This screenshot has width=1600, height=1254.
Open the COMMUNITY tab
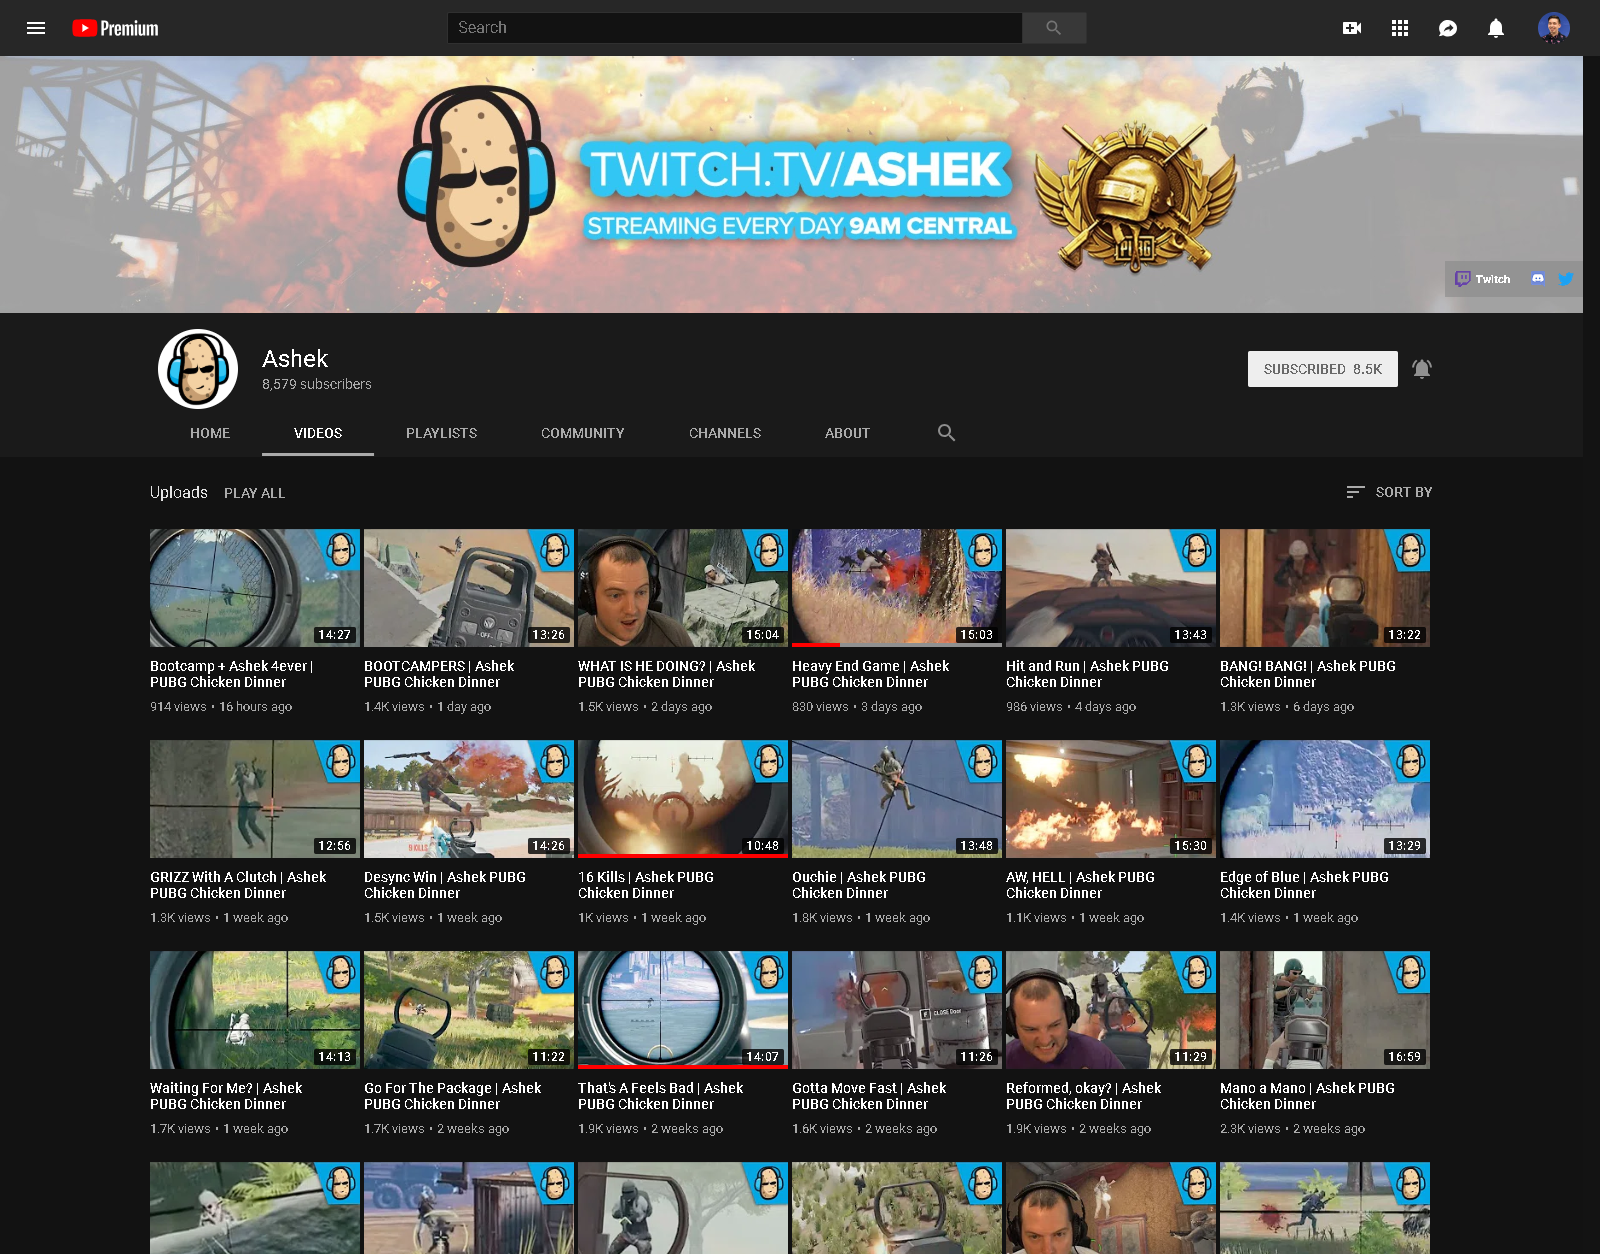click(583, 433)
